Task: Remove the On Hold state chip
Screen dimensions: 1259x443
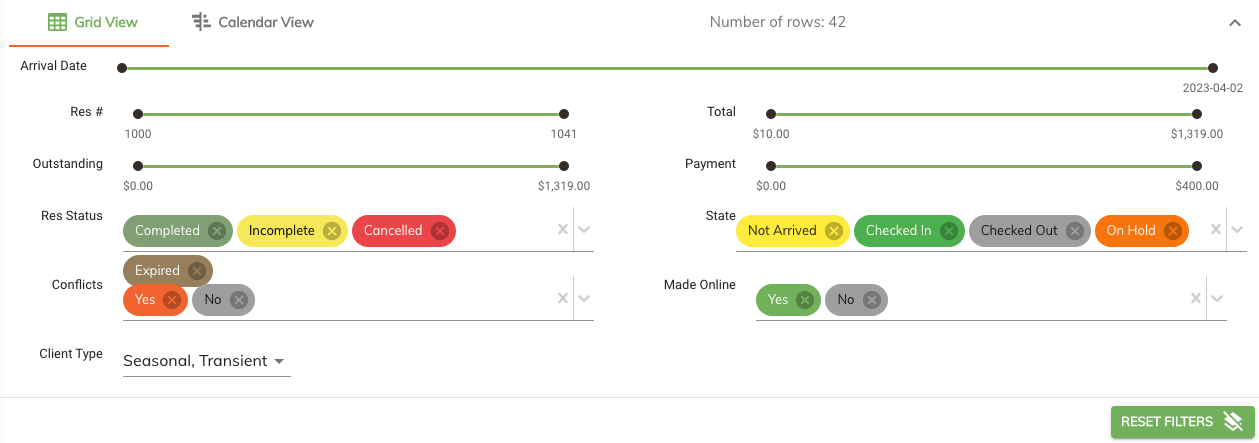Action: [x=1172, y=231]
